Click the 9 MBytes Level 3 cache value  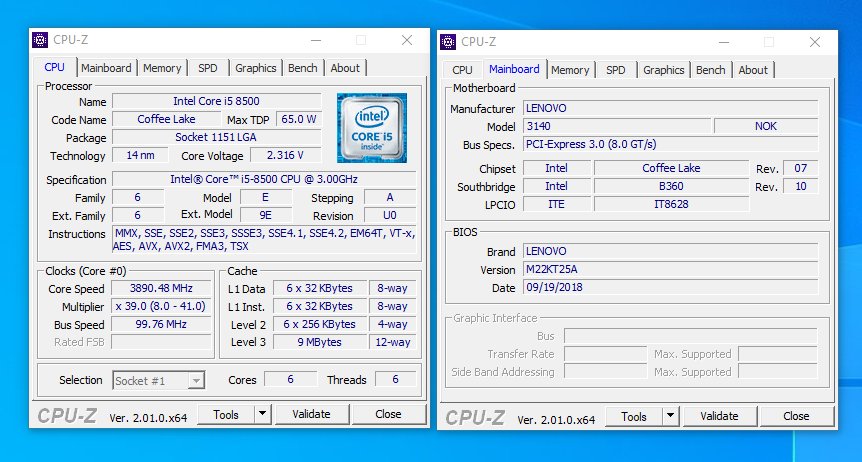click(319, 342)
